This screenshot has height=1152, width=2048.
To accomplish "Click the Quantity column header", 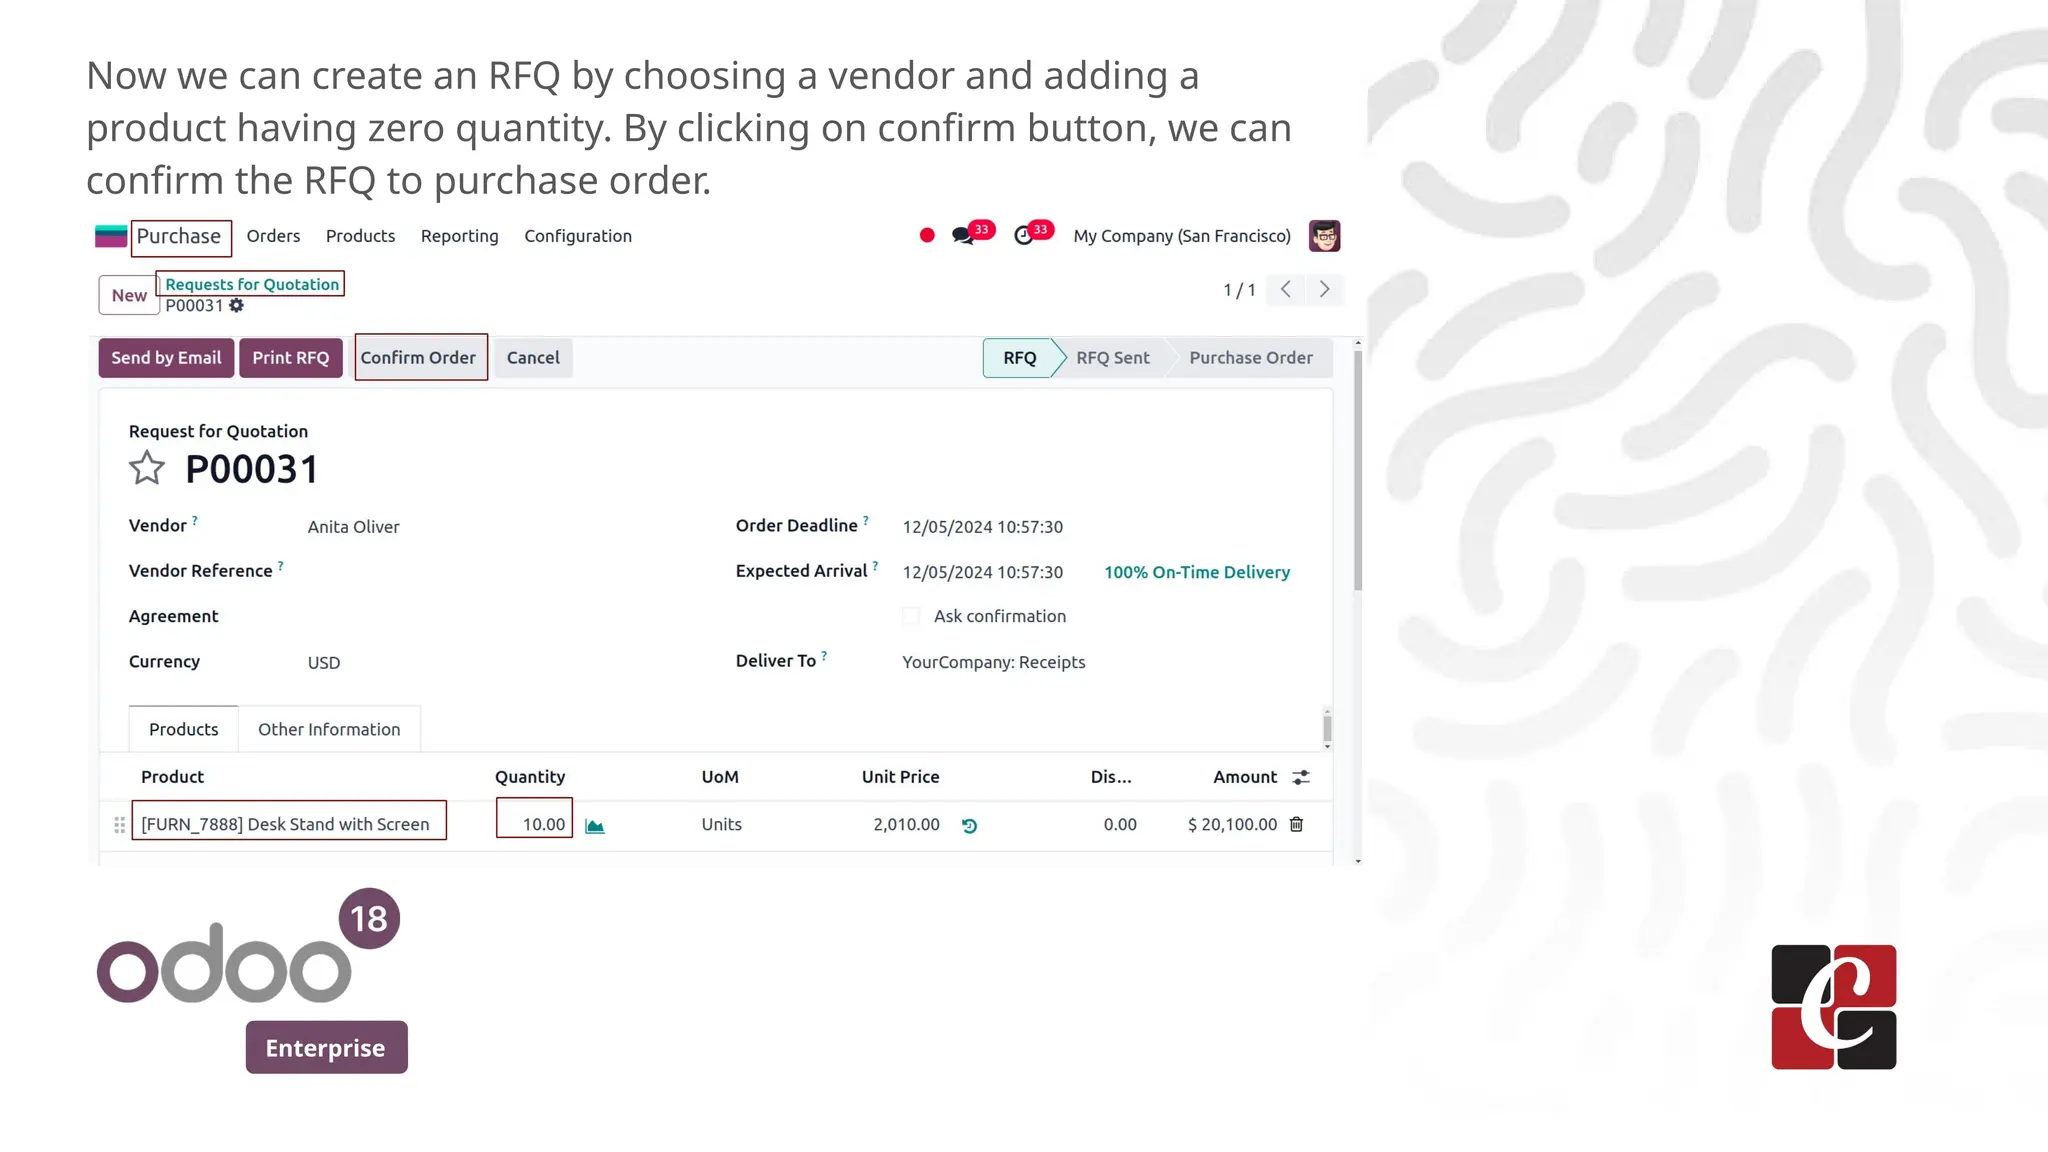I will pos(530,777).
